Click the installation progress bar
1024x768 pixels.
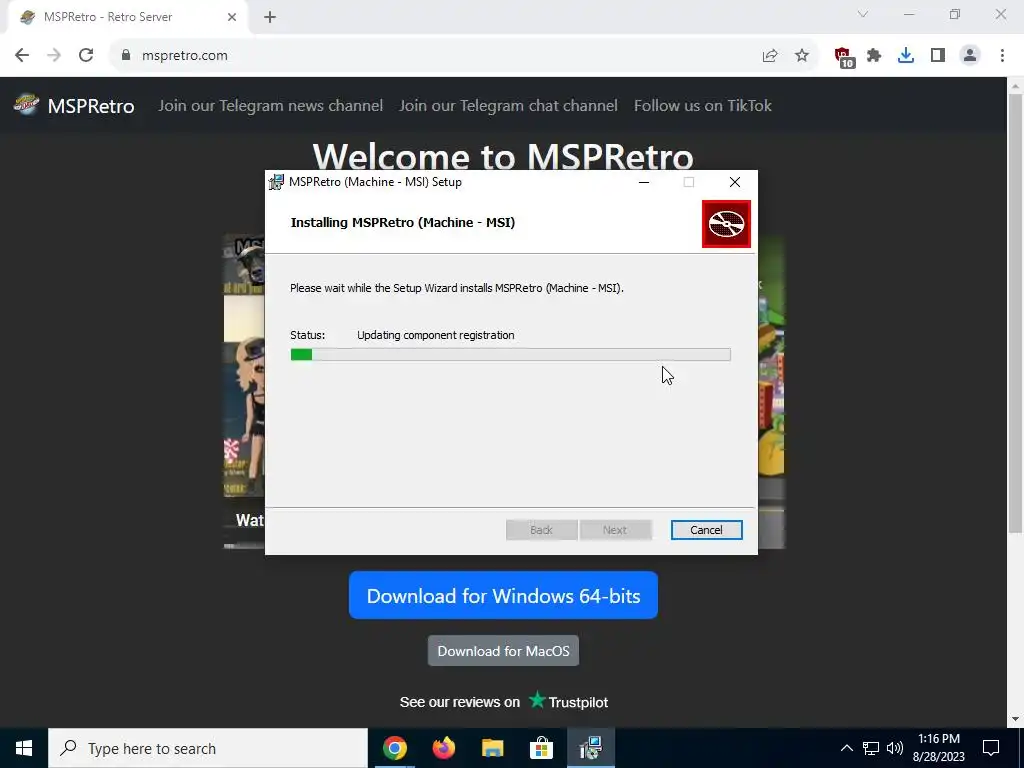[510, 355]
